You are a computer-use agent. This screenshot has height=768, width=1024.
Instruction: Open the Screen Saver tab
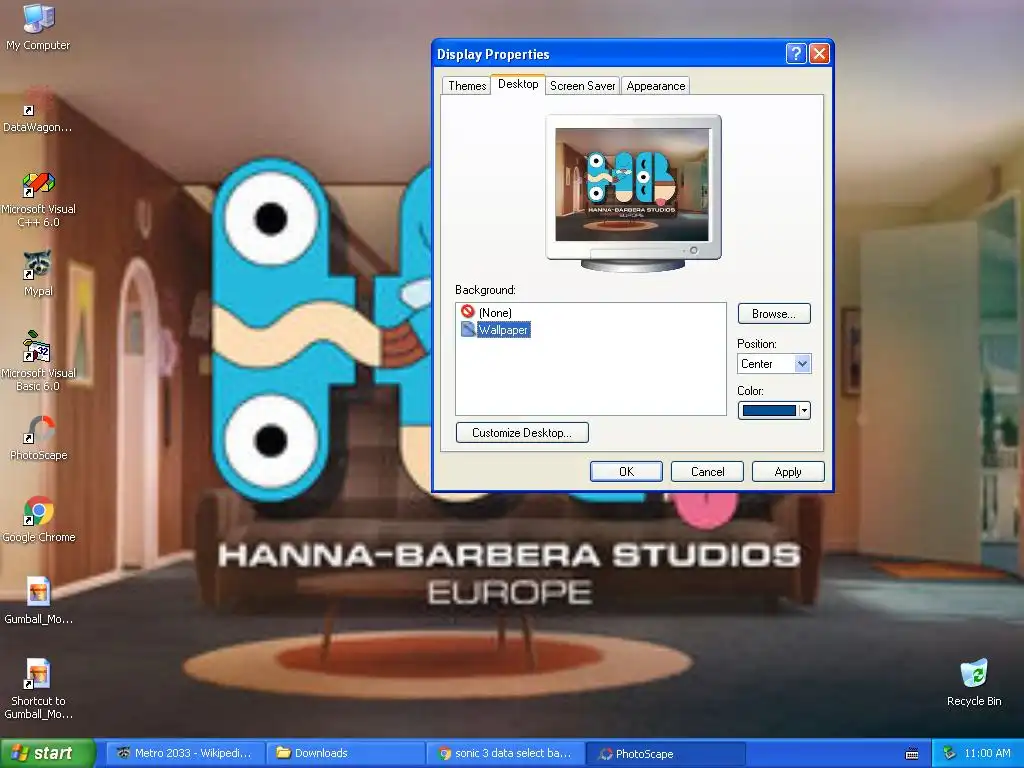point(582,86)
